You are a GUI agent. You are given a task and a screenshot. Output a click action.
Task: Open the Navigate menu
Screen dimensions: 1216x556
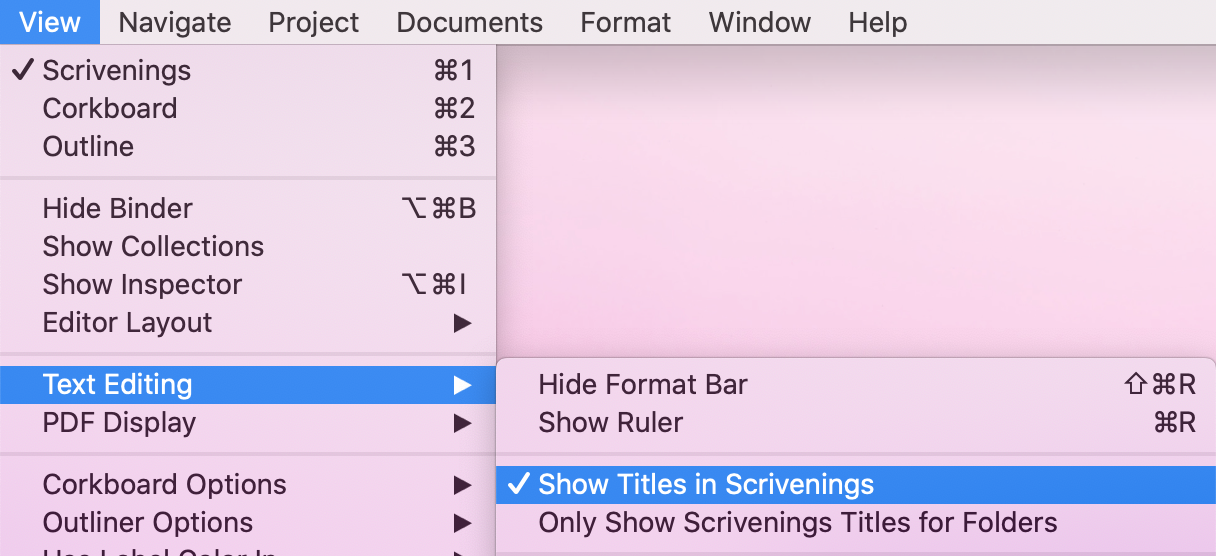coord(175,22)
